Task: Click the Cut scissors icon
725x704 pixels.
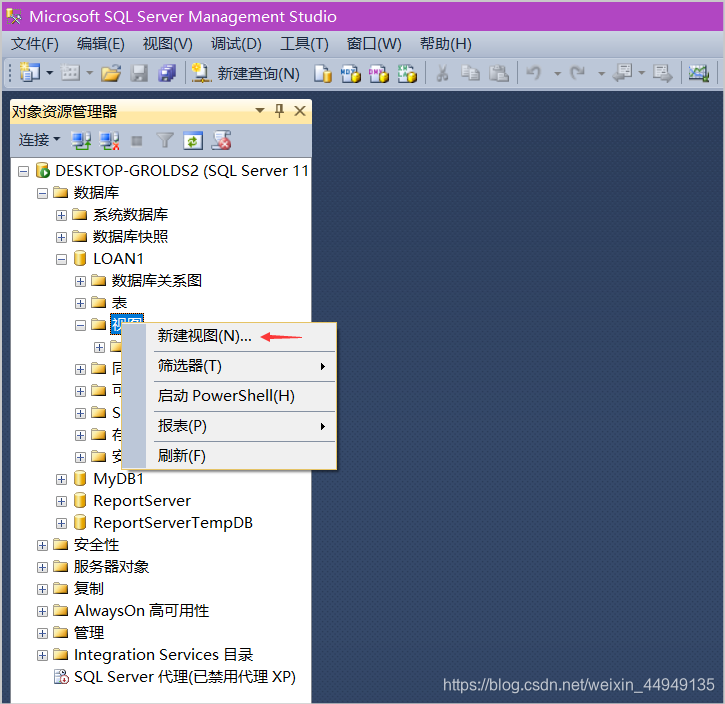Action: (x=442, y=73)
